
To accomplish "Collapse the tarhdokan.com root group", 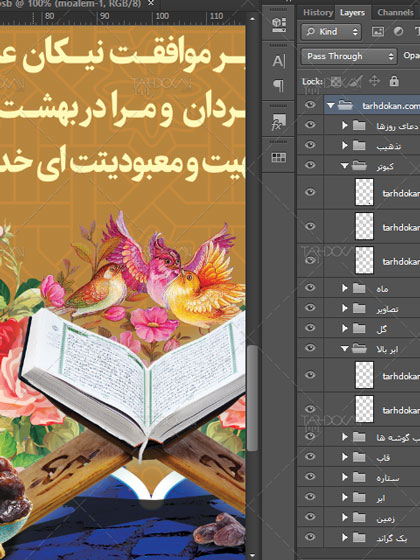I will 331,105.
